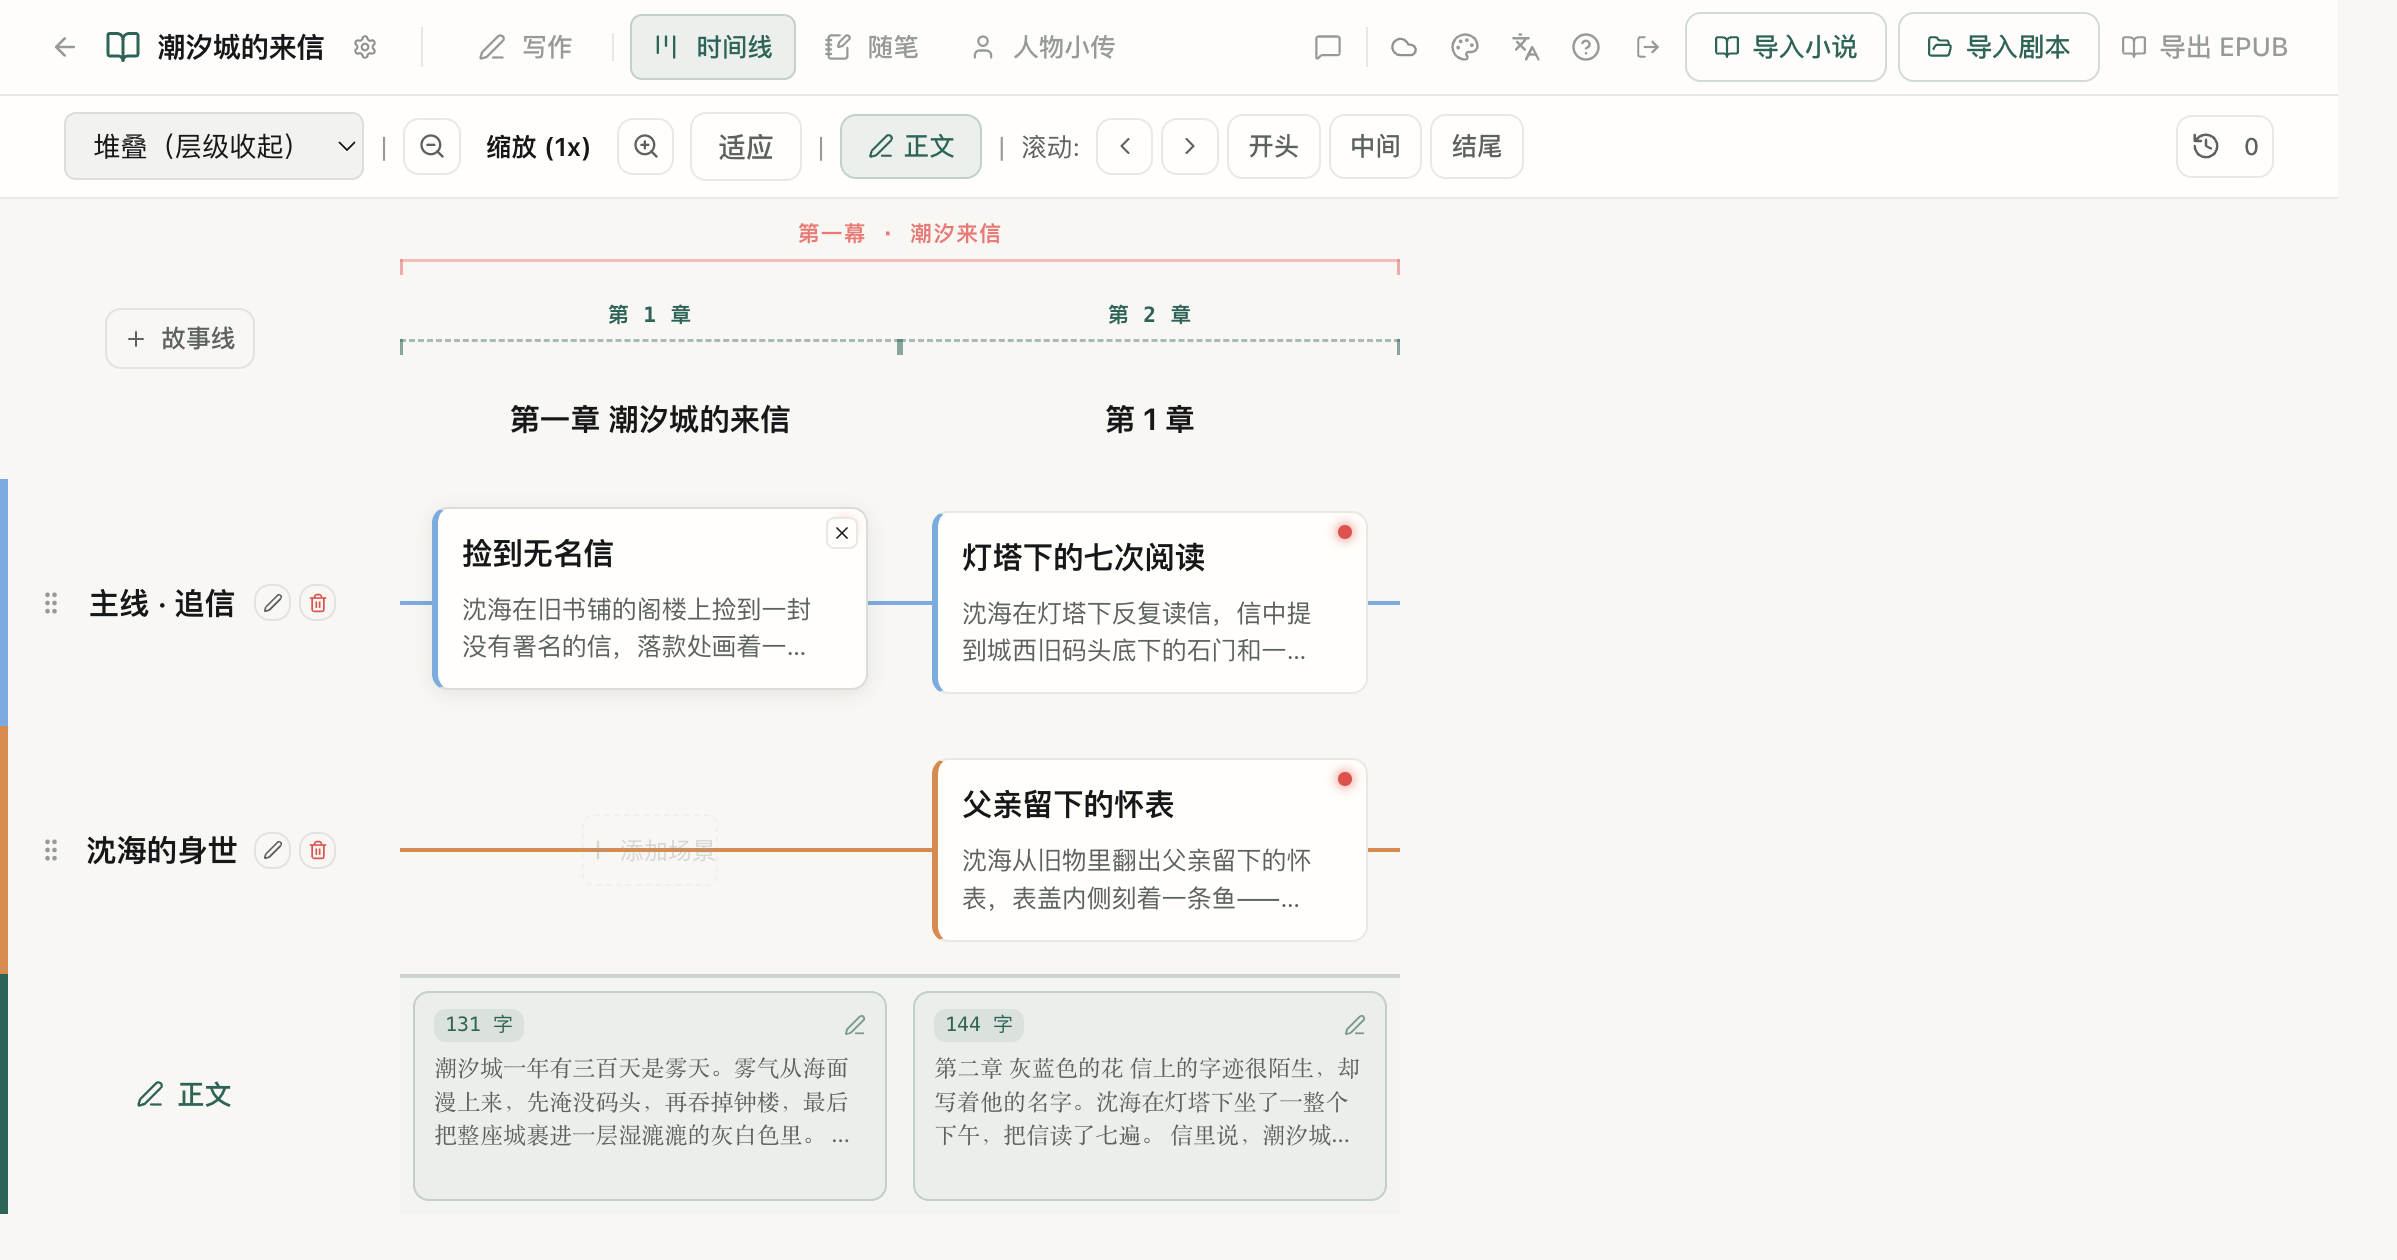The image size is (2397, 1260).
Task: Click the 导出 EPUB button
Action: 2204,47
